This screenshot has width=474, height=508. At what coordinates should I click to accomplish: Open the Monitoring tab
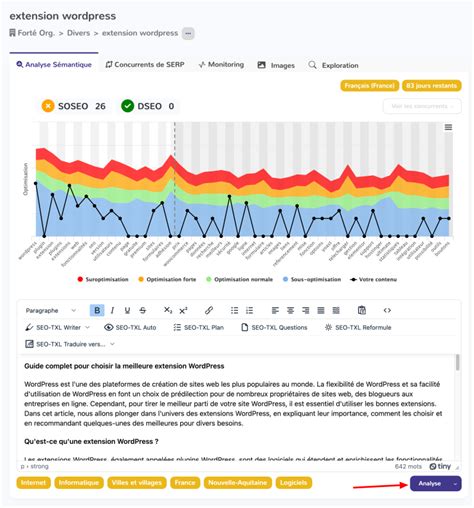click(221, 65)
